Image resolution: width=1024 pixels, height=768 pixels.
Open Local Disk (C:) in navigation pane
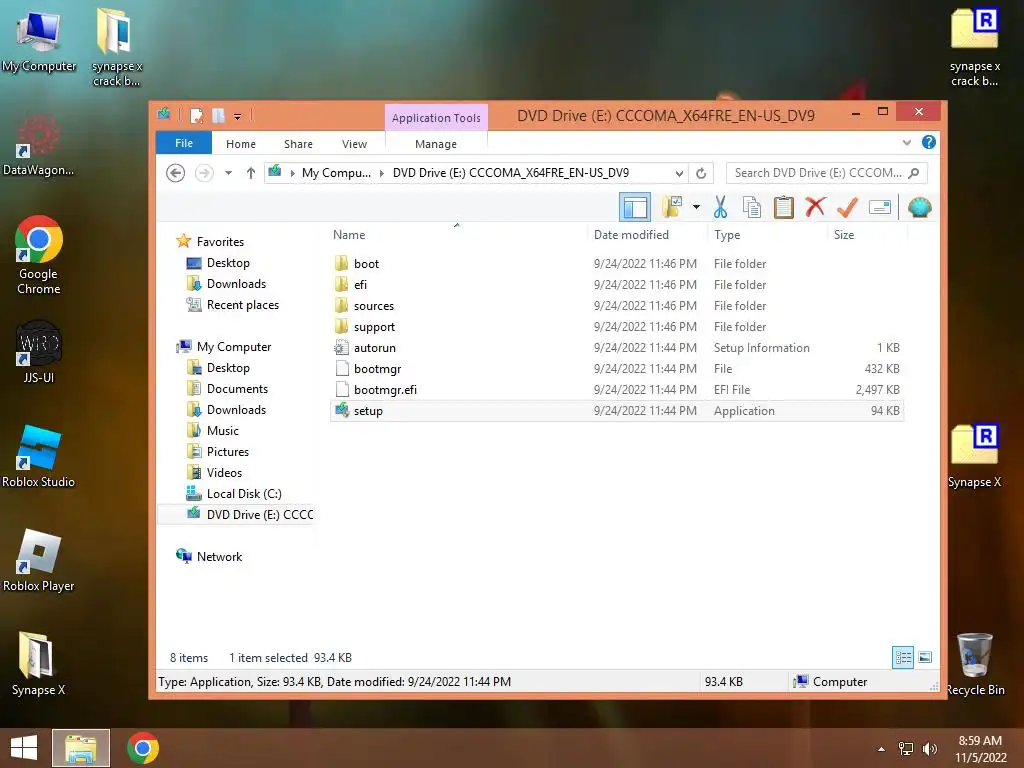pyautogui.click(x=244, y=494)
